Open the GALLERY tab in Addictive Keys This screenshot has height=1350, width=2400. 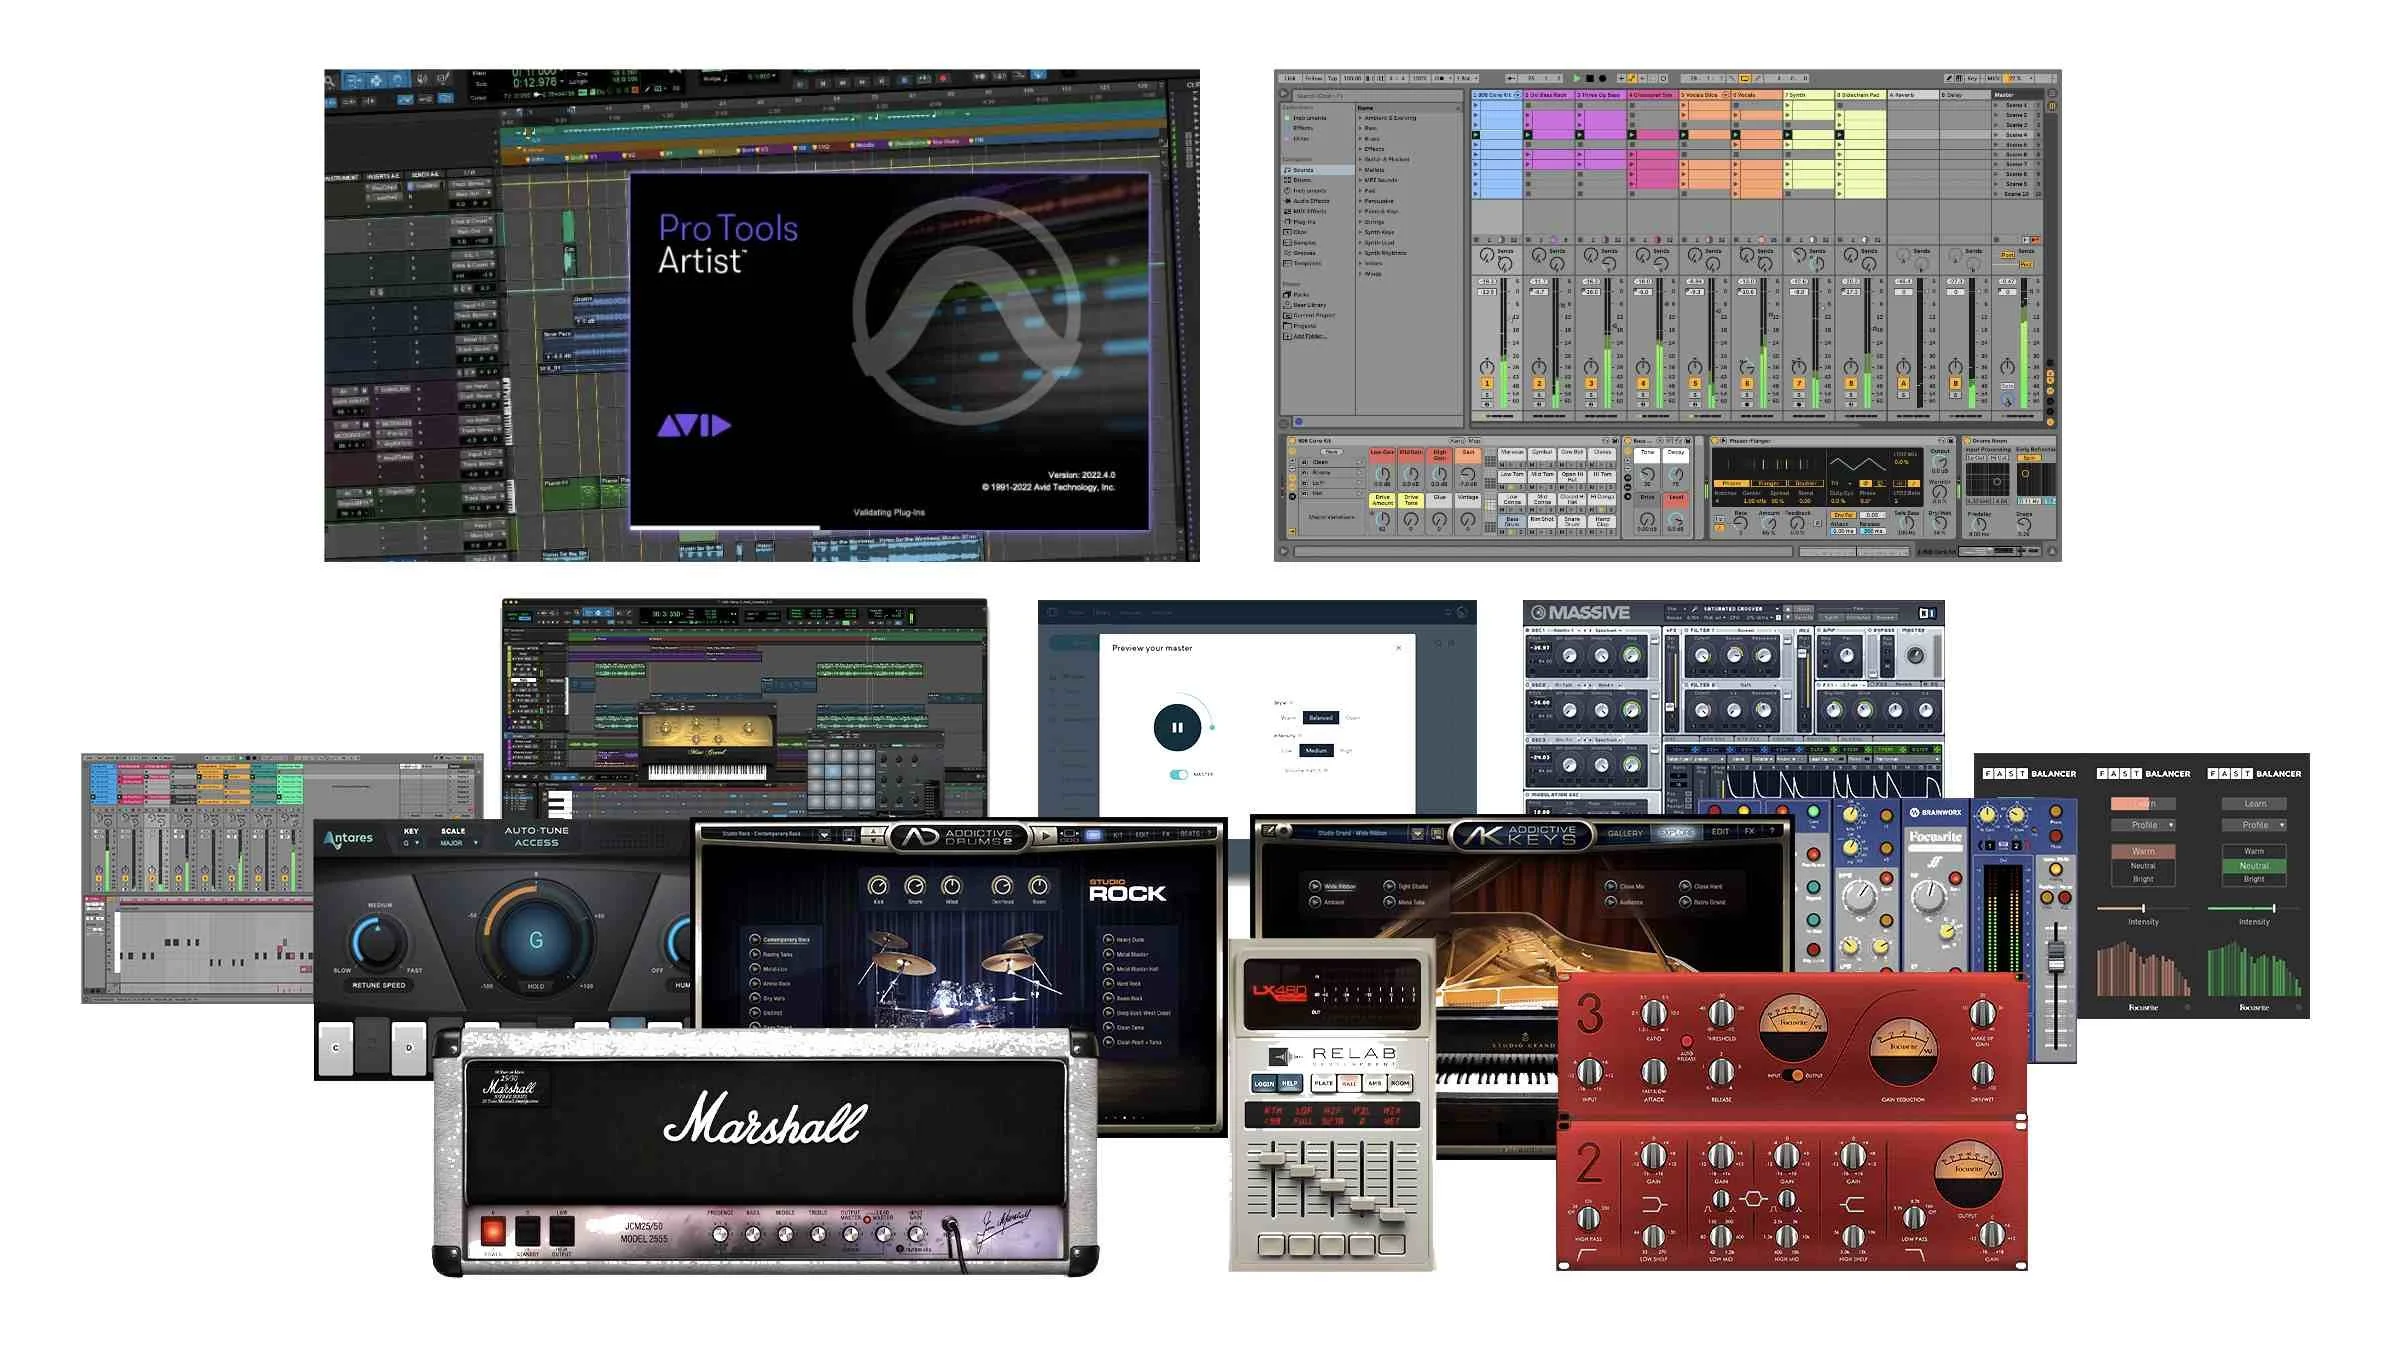1624,833
